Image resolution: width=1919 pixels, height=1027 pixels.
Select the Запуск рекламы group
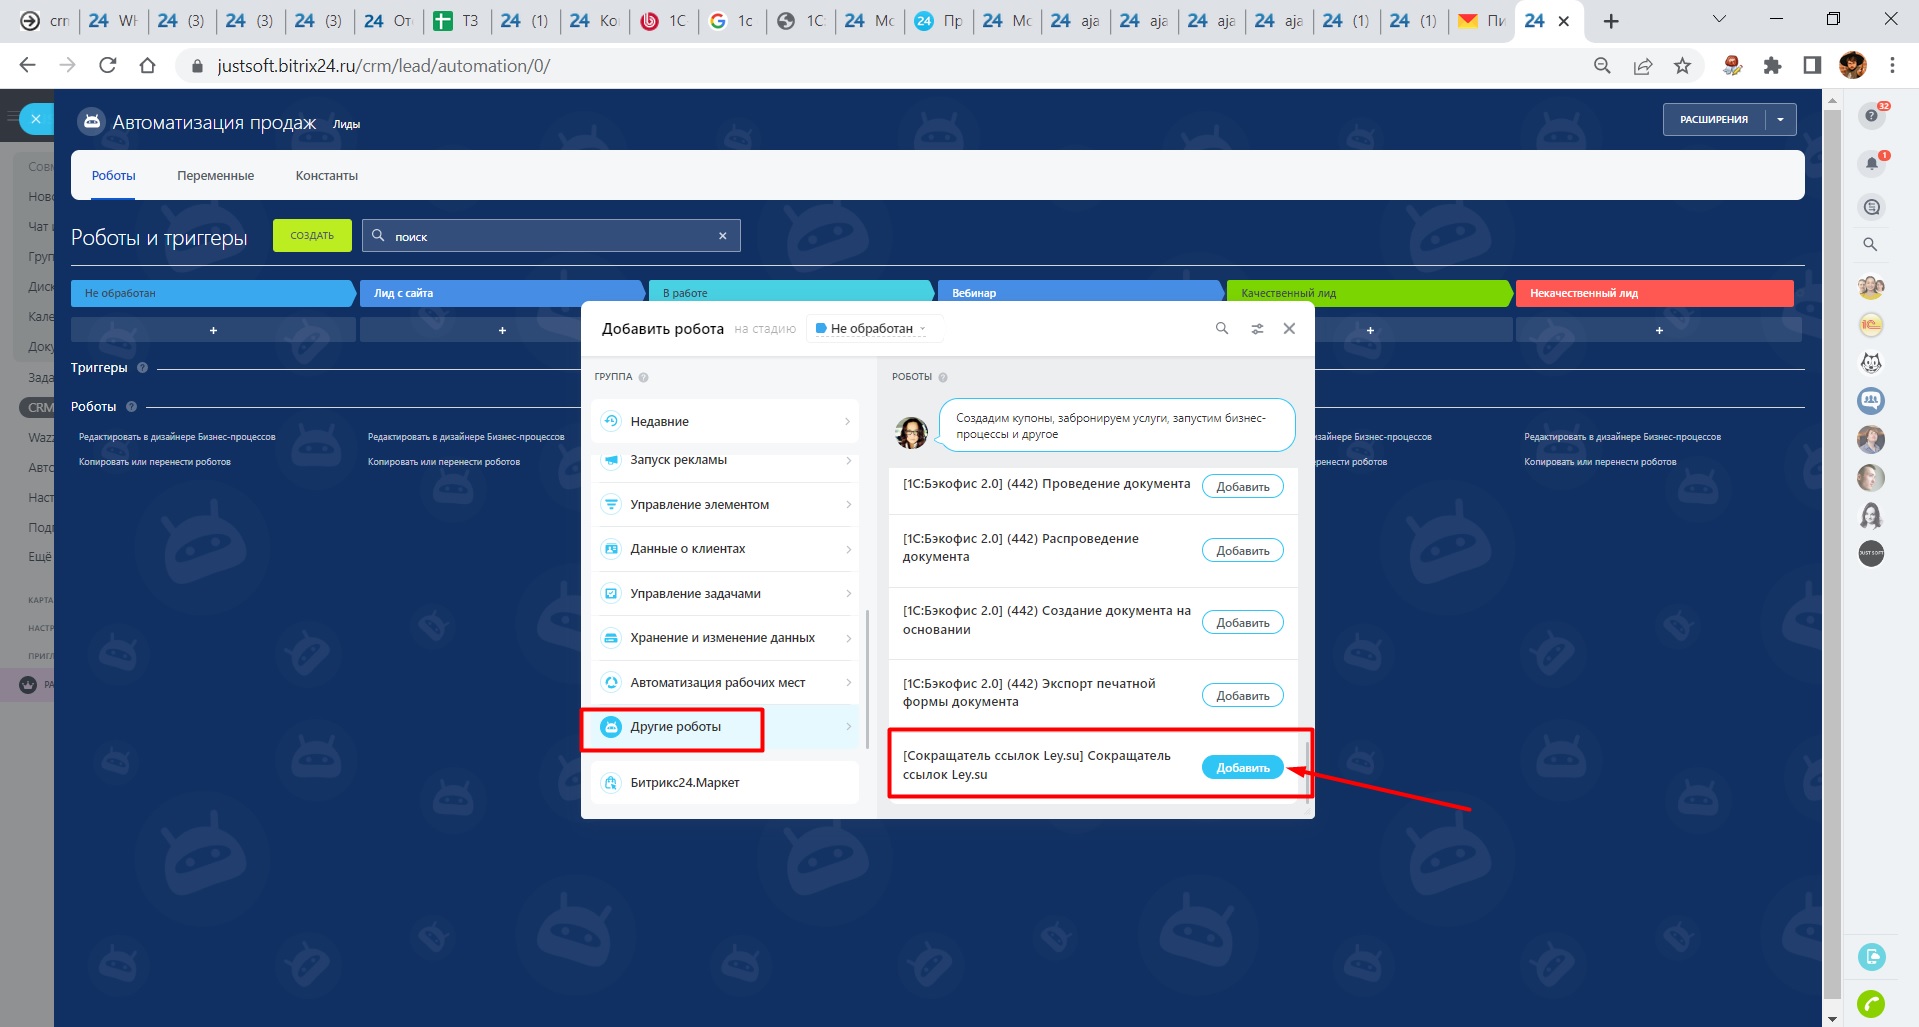(725, 460)
